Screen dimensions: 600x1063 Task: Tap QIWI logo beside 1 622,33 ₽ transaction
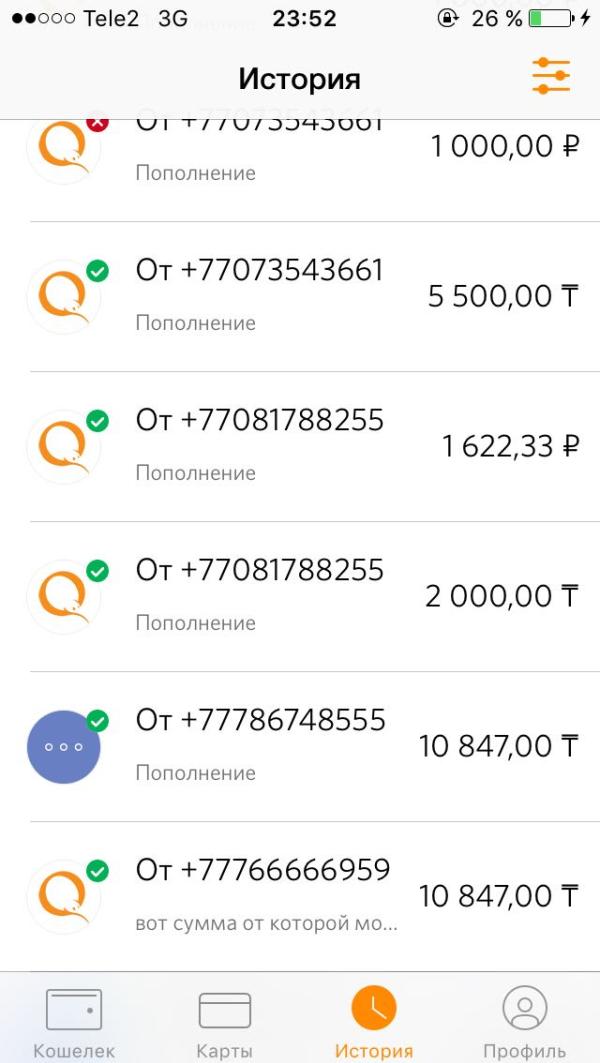click(64, 447)
